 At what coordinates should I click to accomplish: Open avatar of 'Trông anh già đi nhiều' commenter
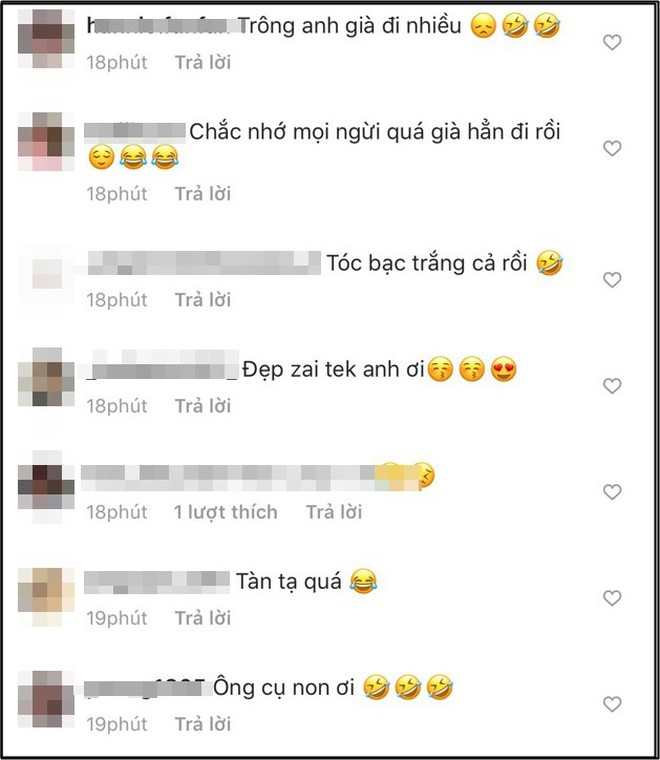pos(47,39)
